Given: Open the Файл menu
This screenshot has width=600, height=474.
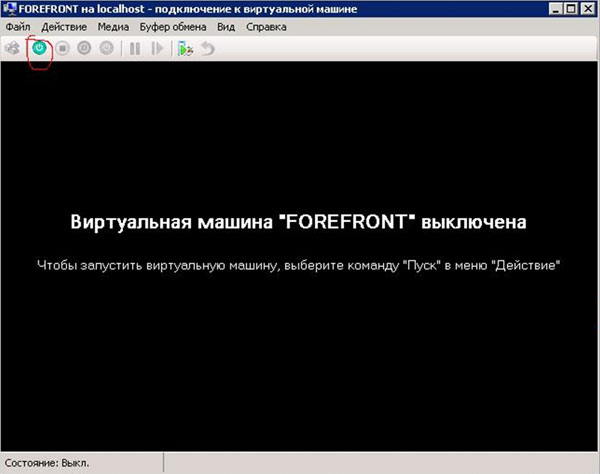Looking at the screenshot, I should [x=18, y=27].
